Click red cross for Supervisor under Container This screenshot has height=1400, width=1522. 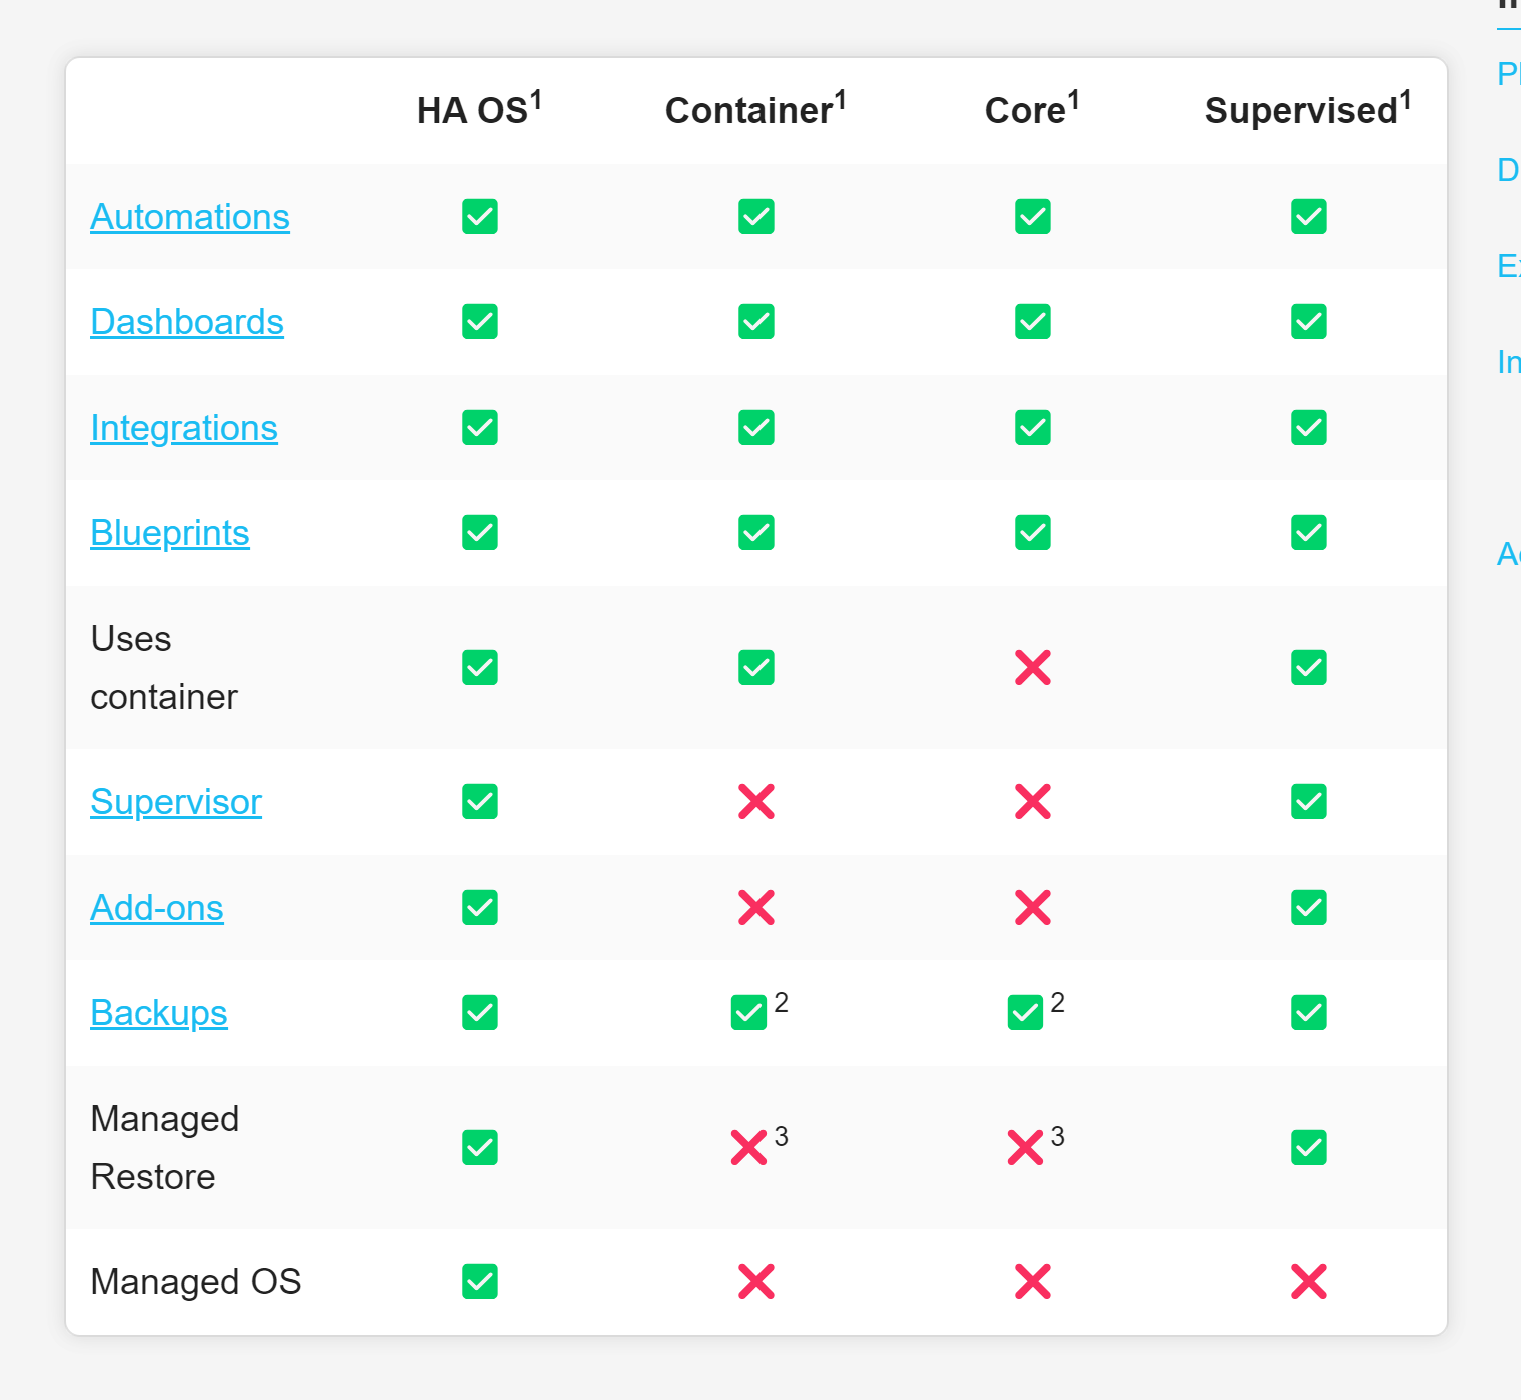(x=756, y=802)
